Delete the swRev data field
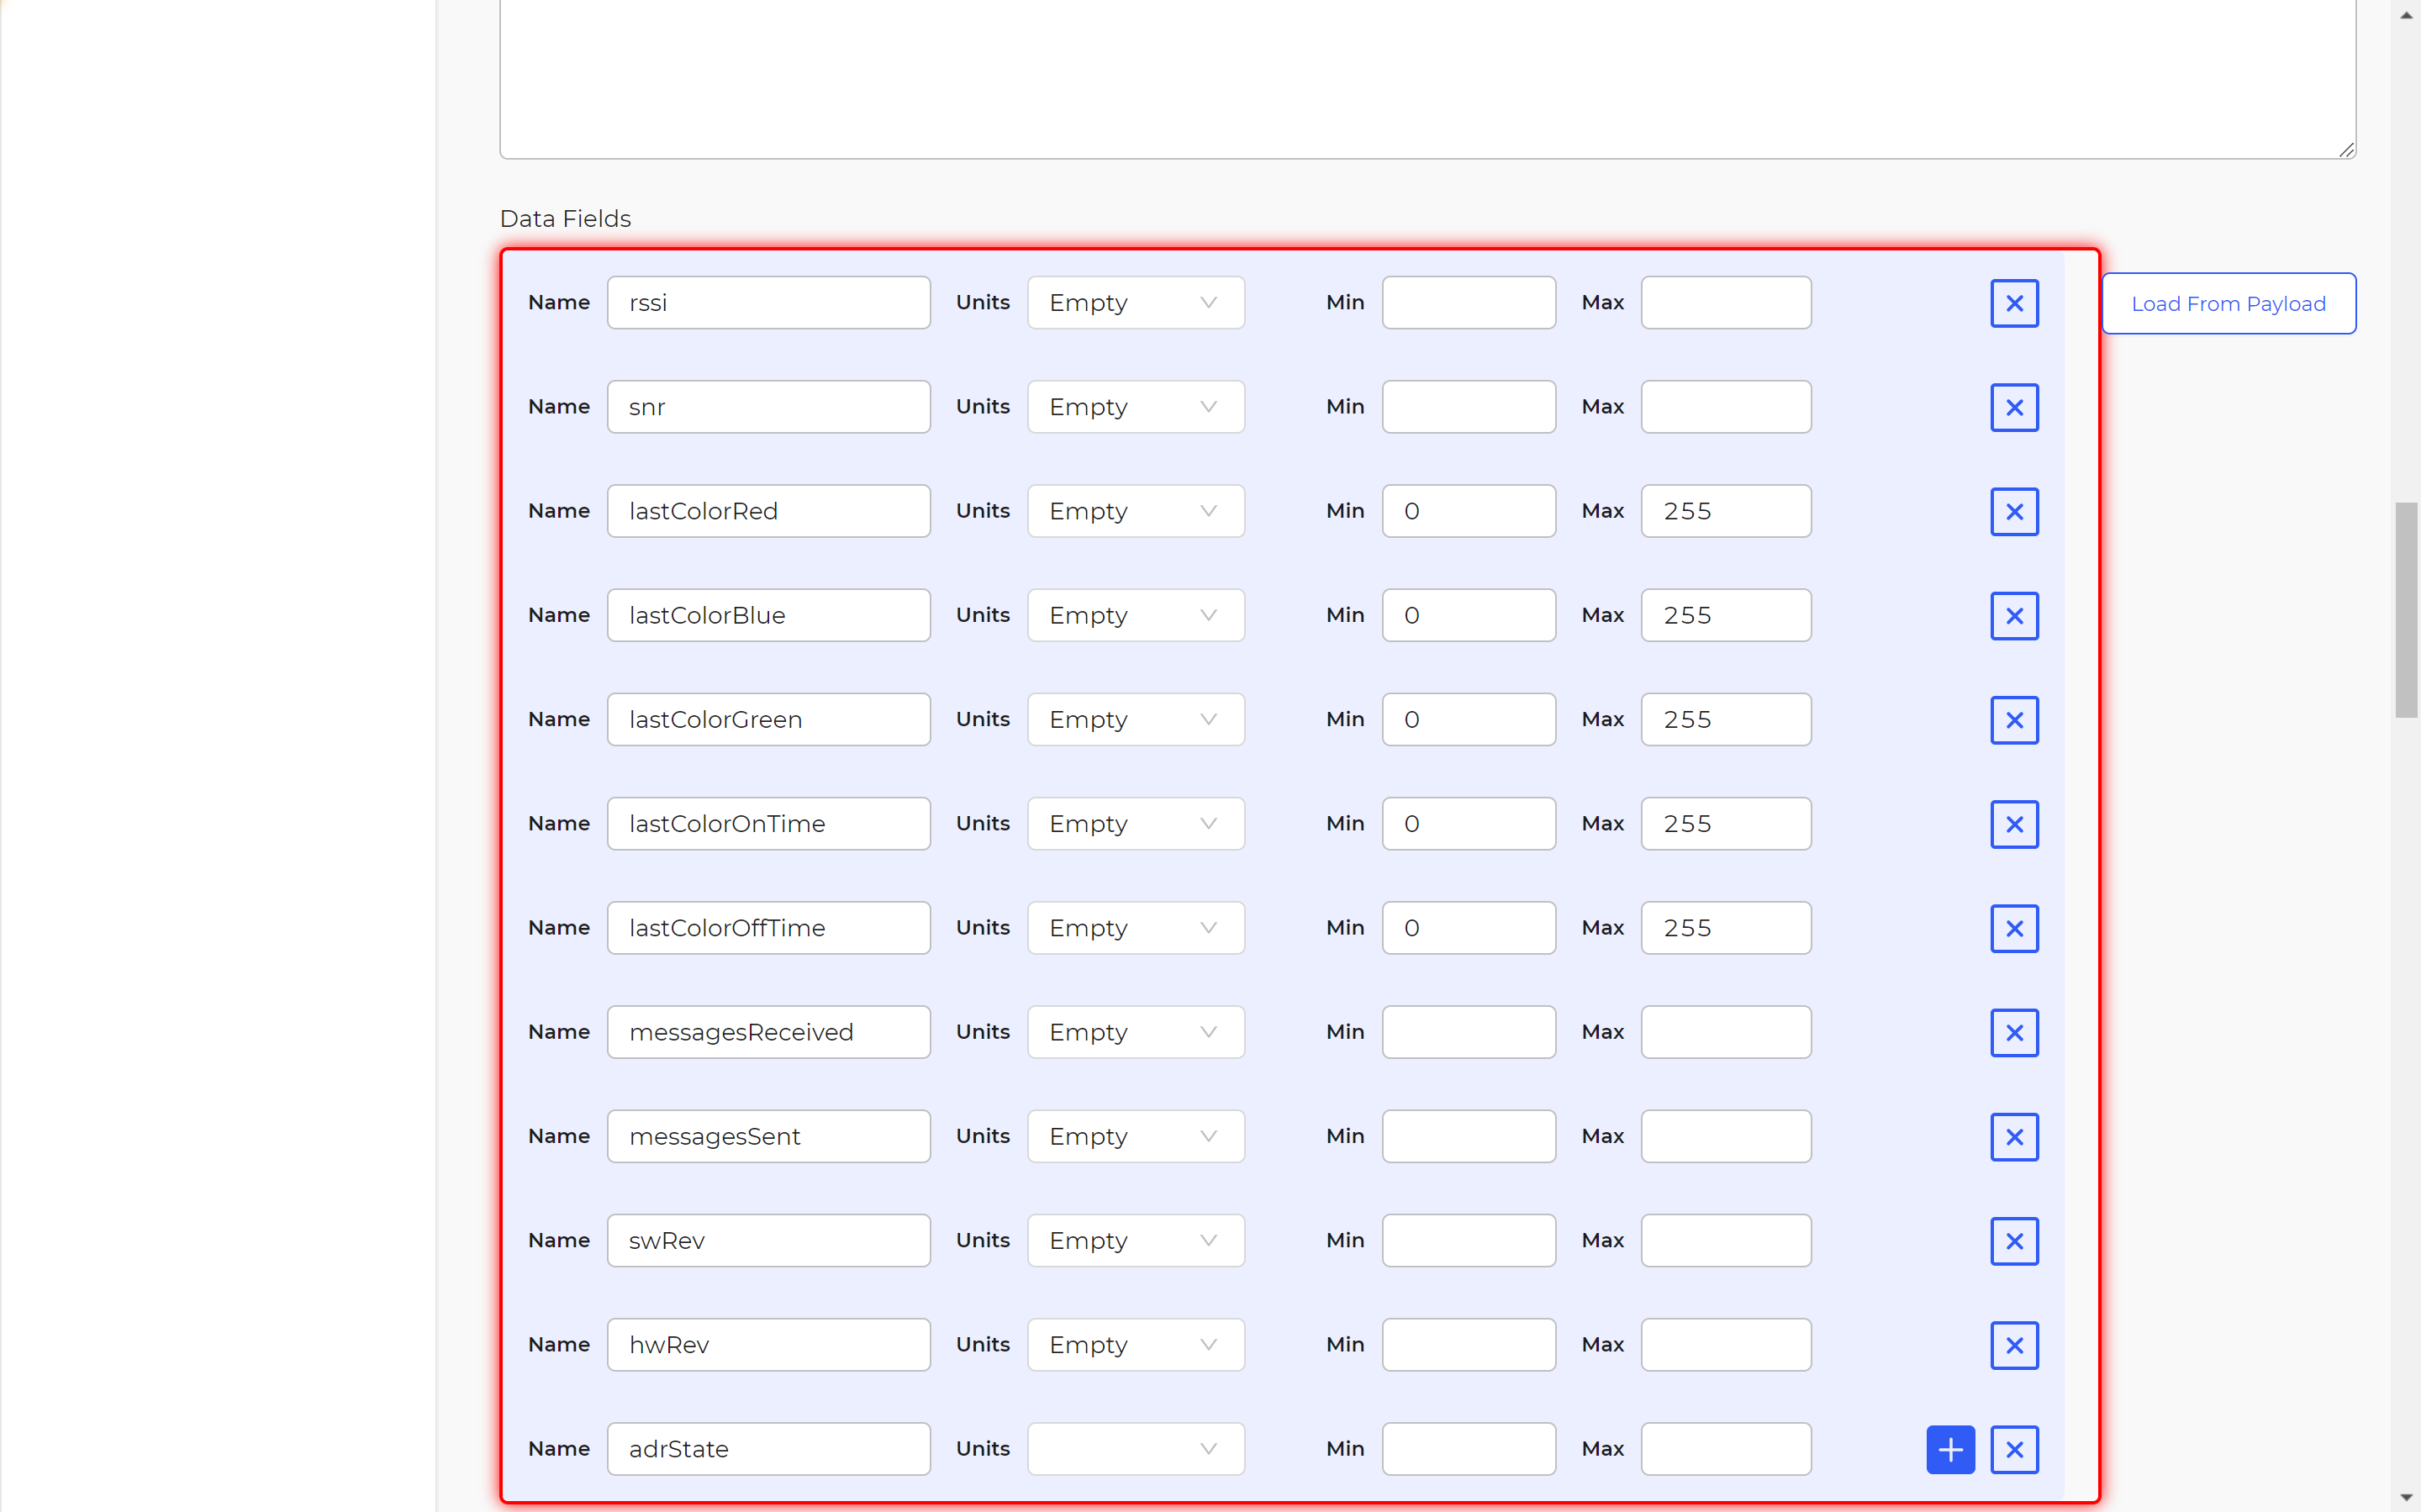 2013,1241
